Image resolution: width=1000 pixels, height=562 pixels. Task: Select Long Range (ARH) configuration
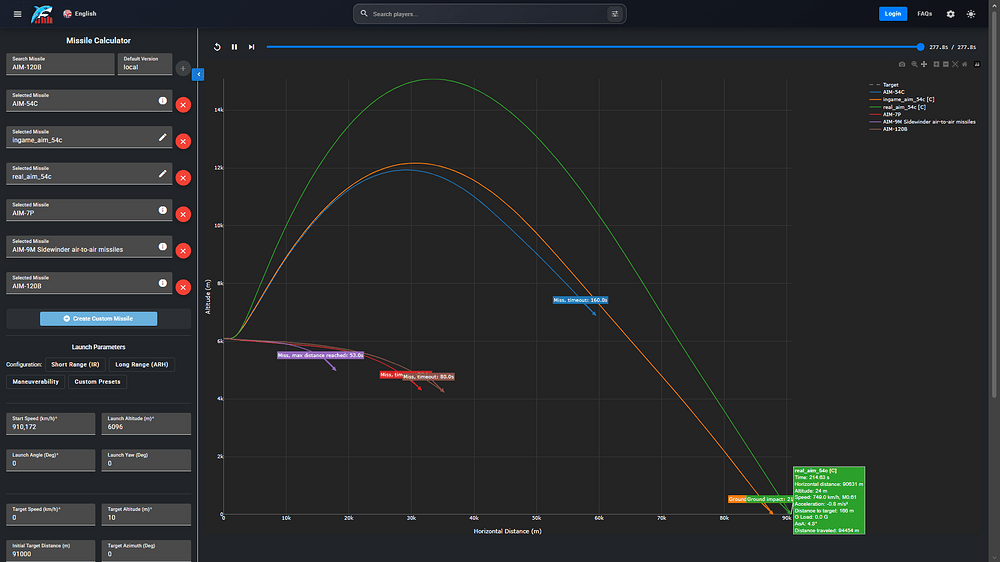142,364
